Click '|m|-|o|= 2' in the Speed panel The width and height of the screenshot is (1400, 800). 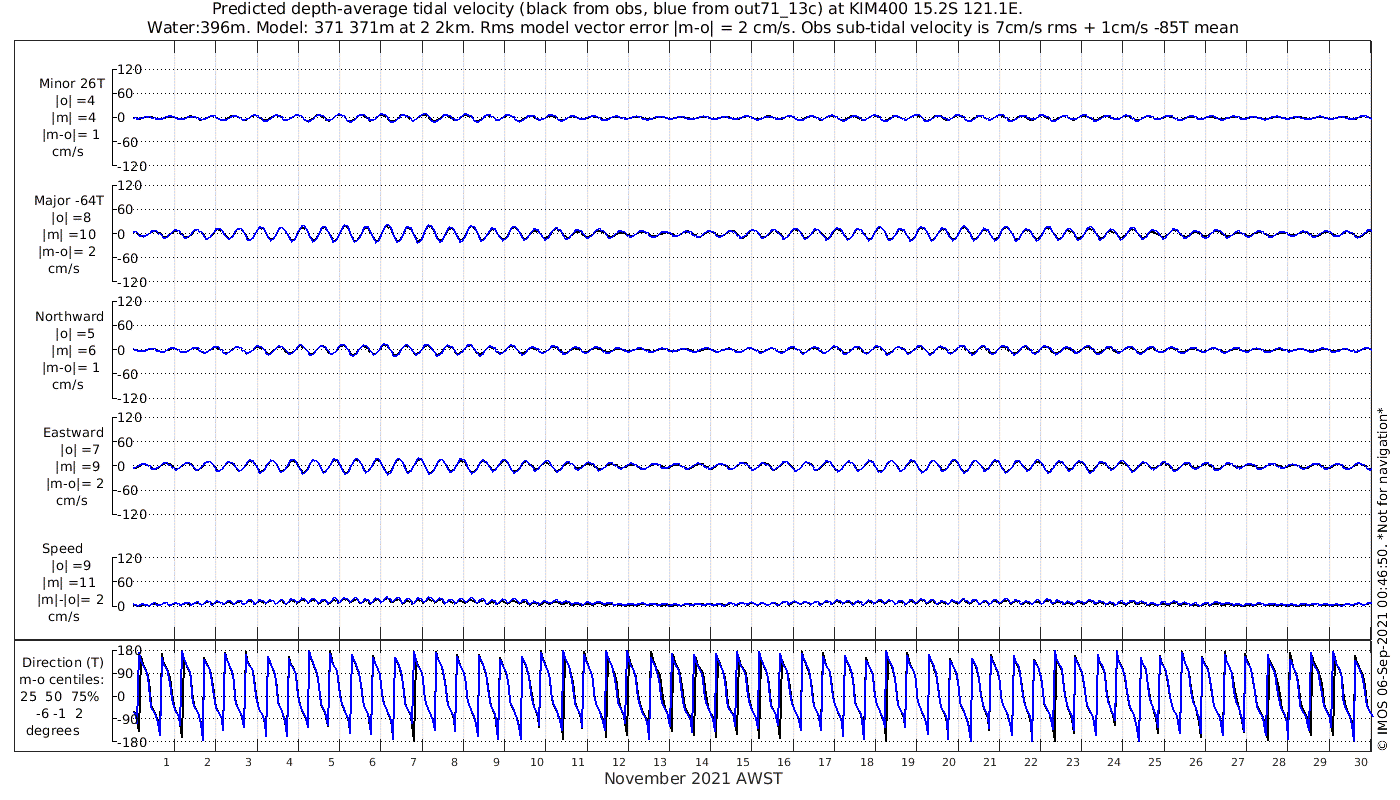point(71,600)
